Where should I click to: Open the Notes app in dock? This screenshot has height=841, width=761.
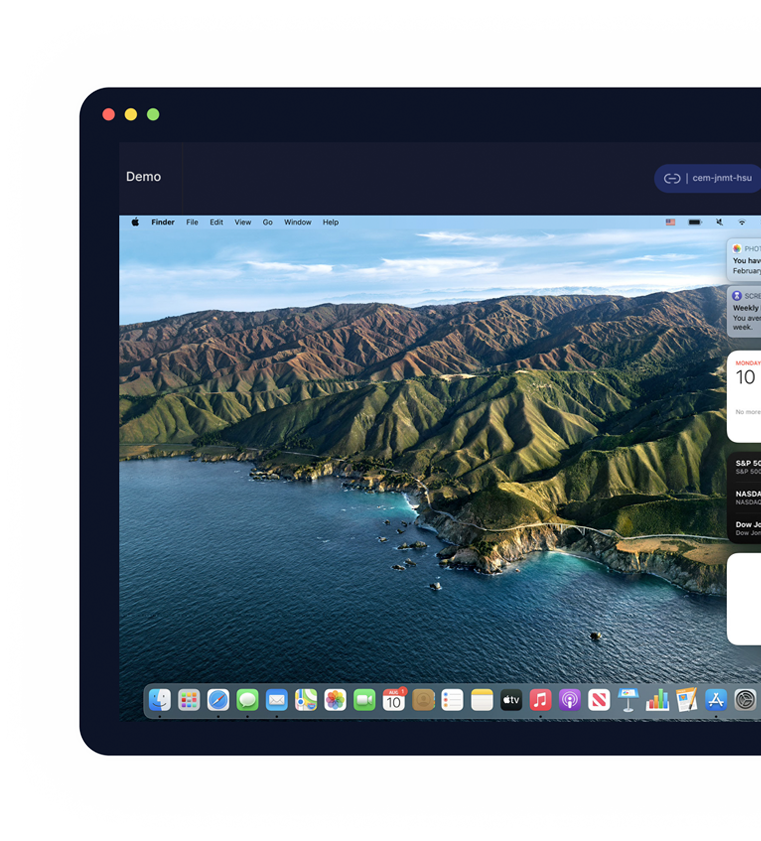click(x=482, y=700)
